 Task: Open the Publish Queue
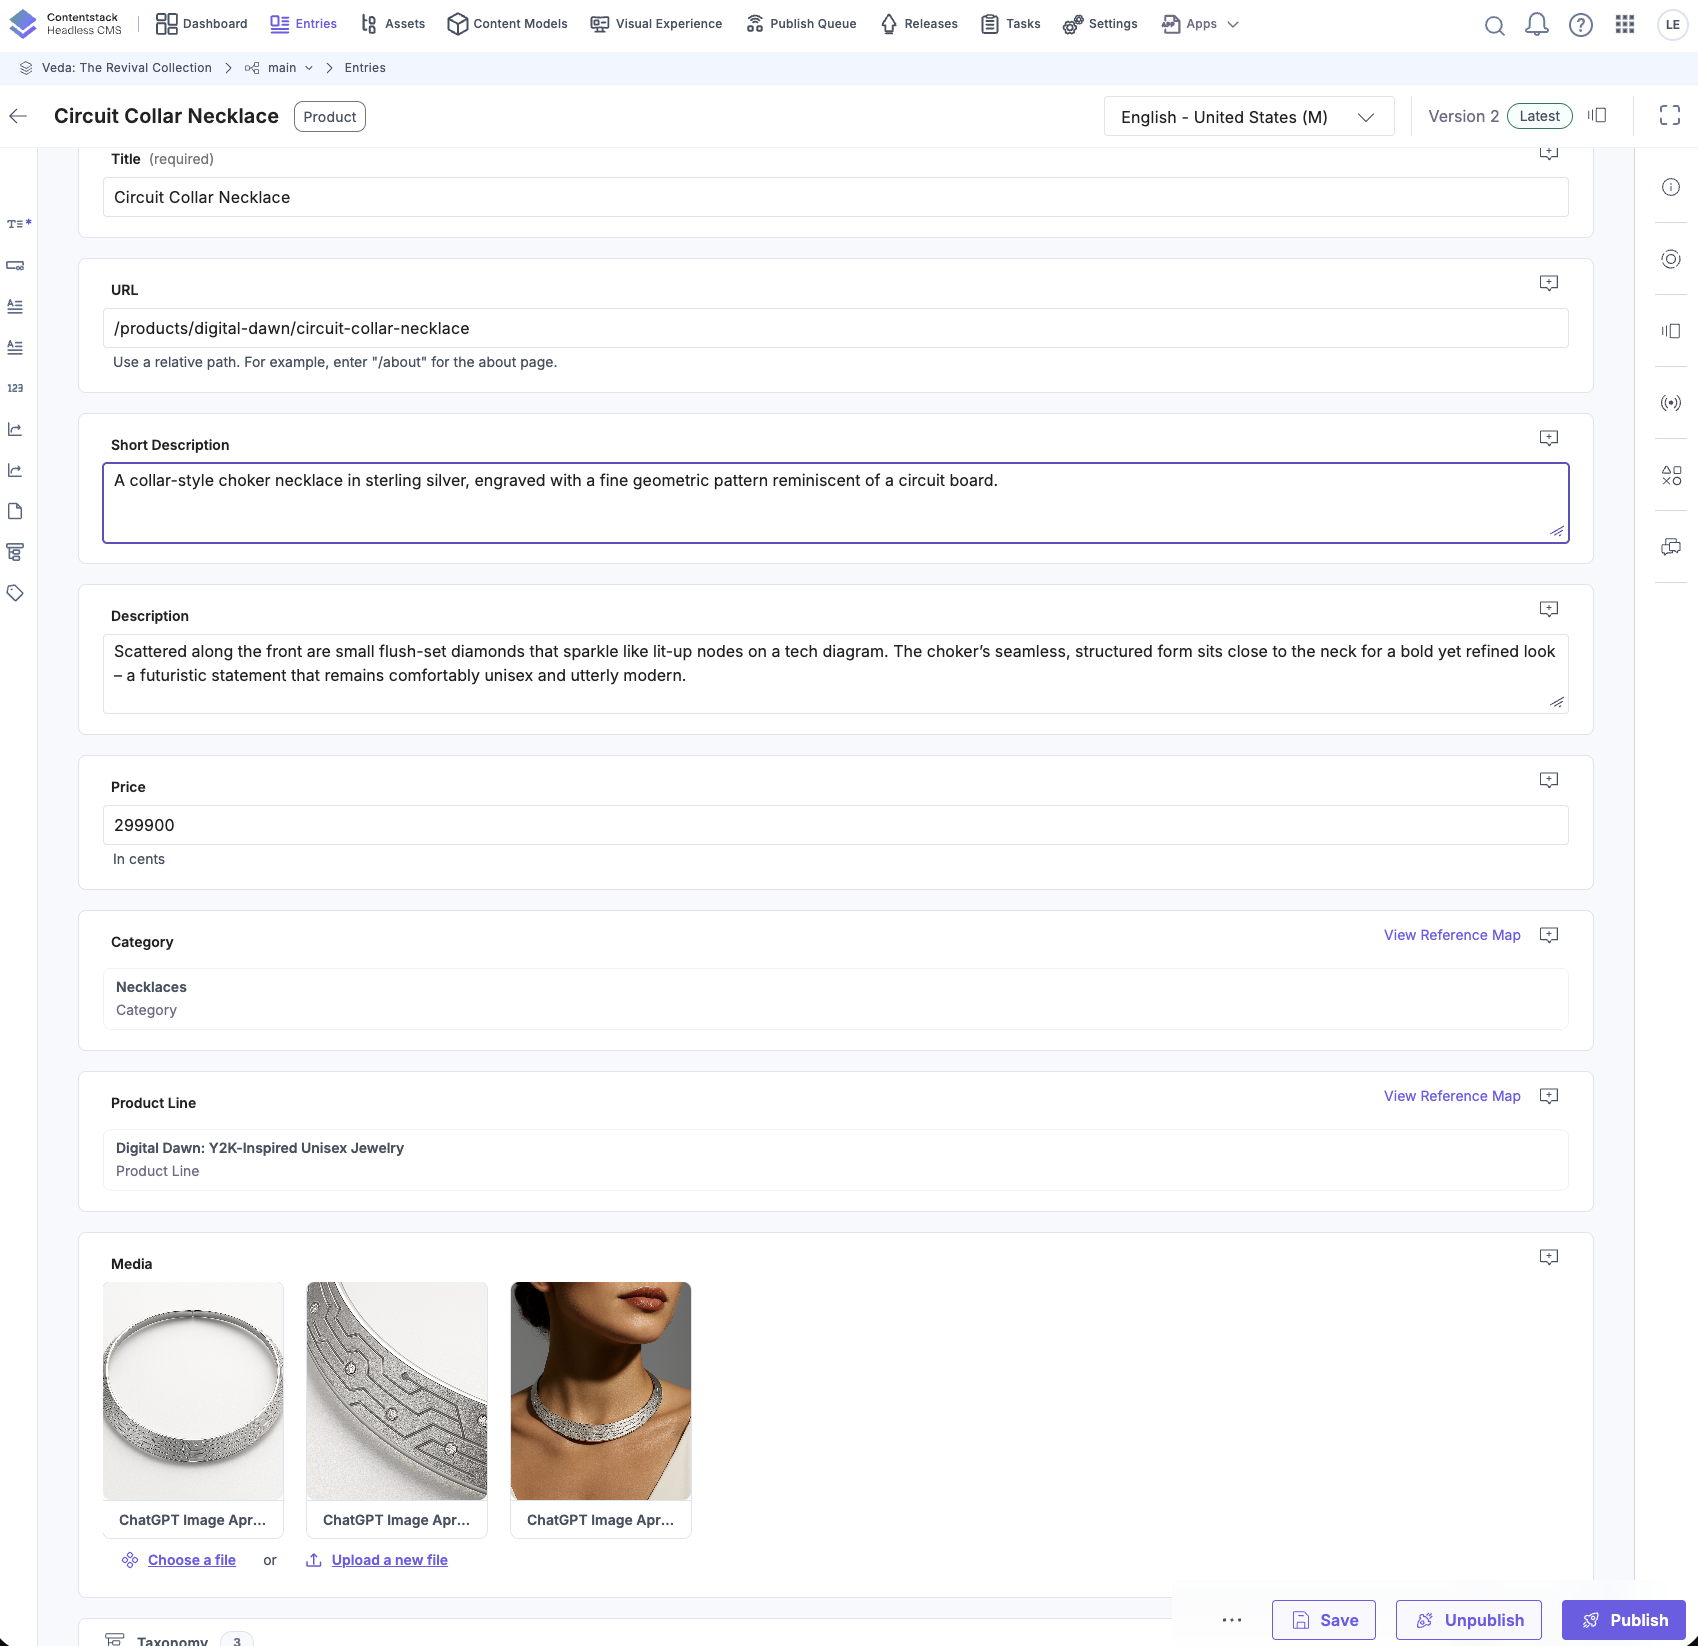(801, 24)
